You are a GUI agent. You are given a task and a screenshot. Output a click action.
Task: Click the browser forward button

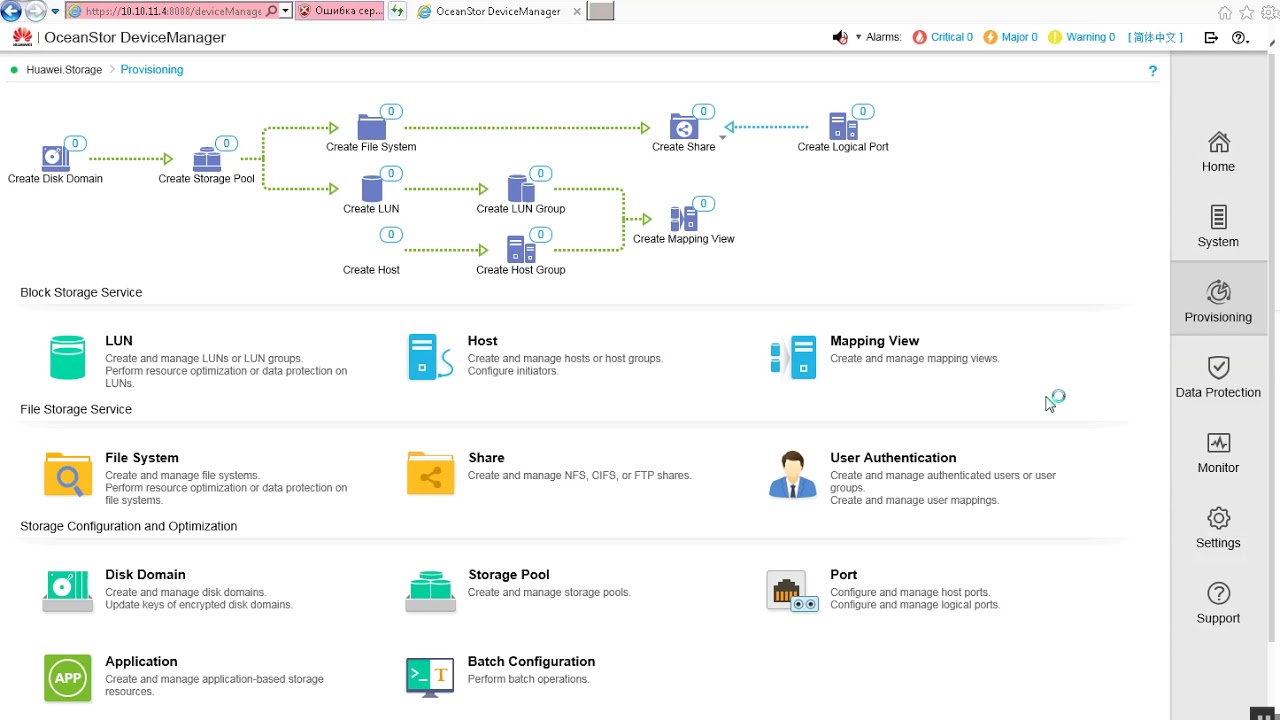point(36,12)
